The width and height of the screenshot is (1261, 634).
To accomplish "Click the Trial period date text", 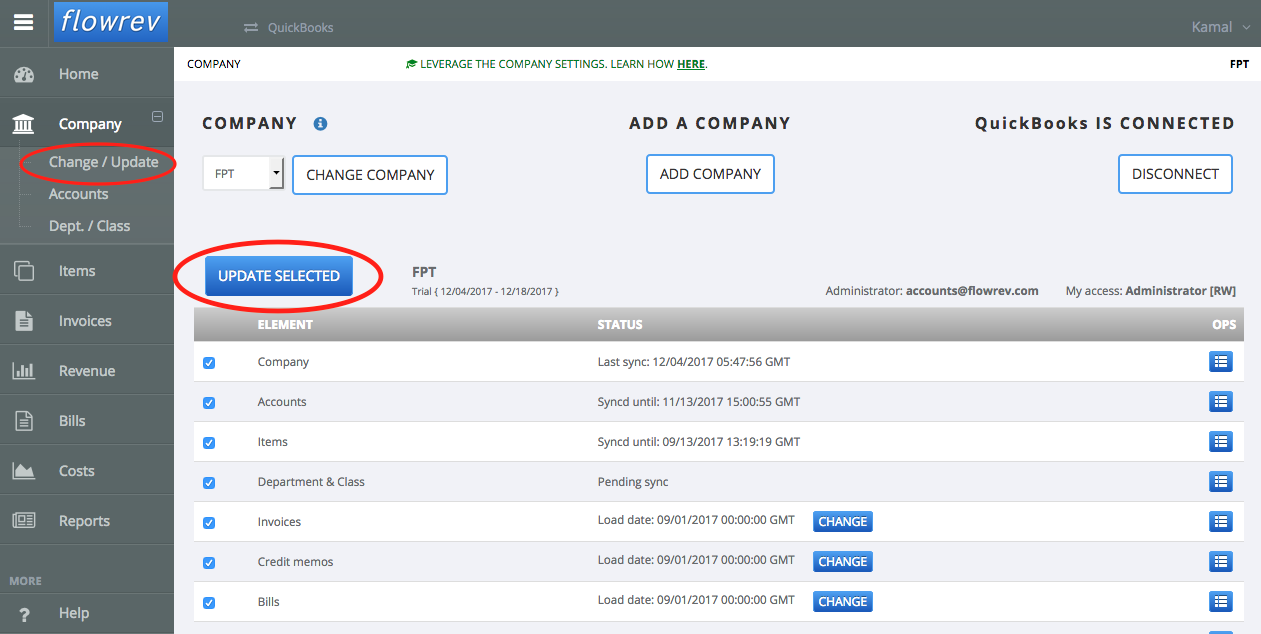I will click(485, 291).
